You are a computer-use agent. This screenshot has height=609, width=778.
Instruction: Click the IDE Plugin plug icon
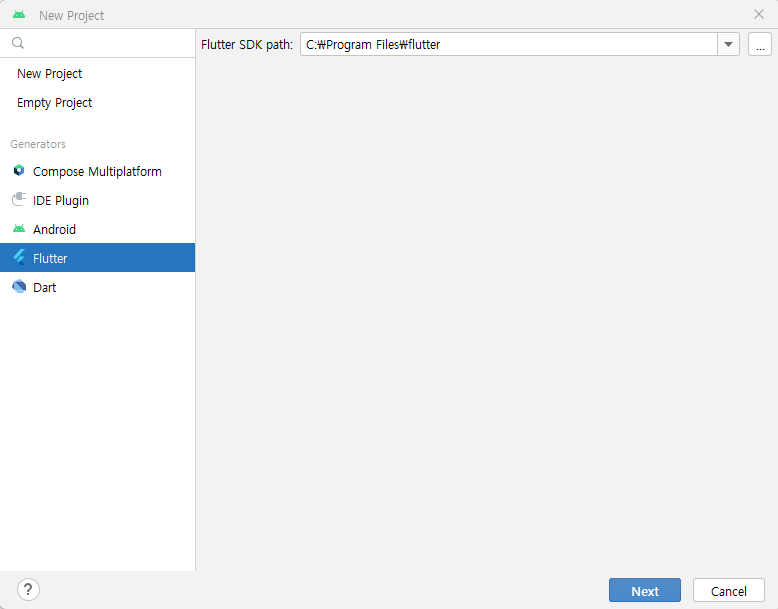point(19,200)
